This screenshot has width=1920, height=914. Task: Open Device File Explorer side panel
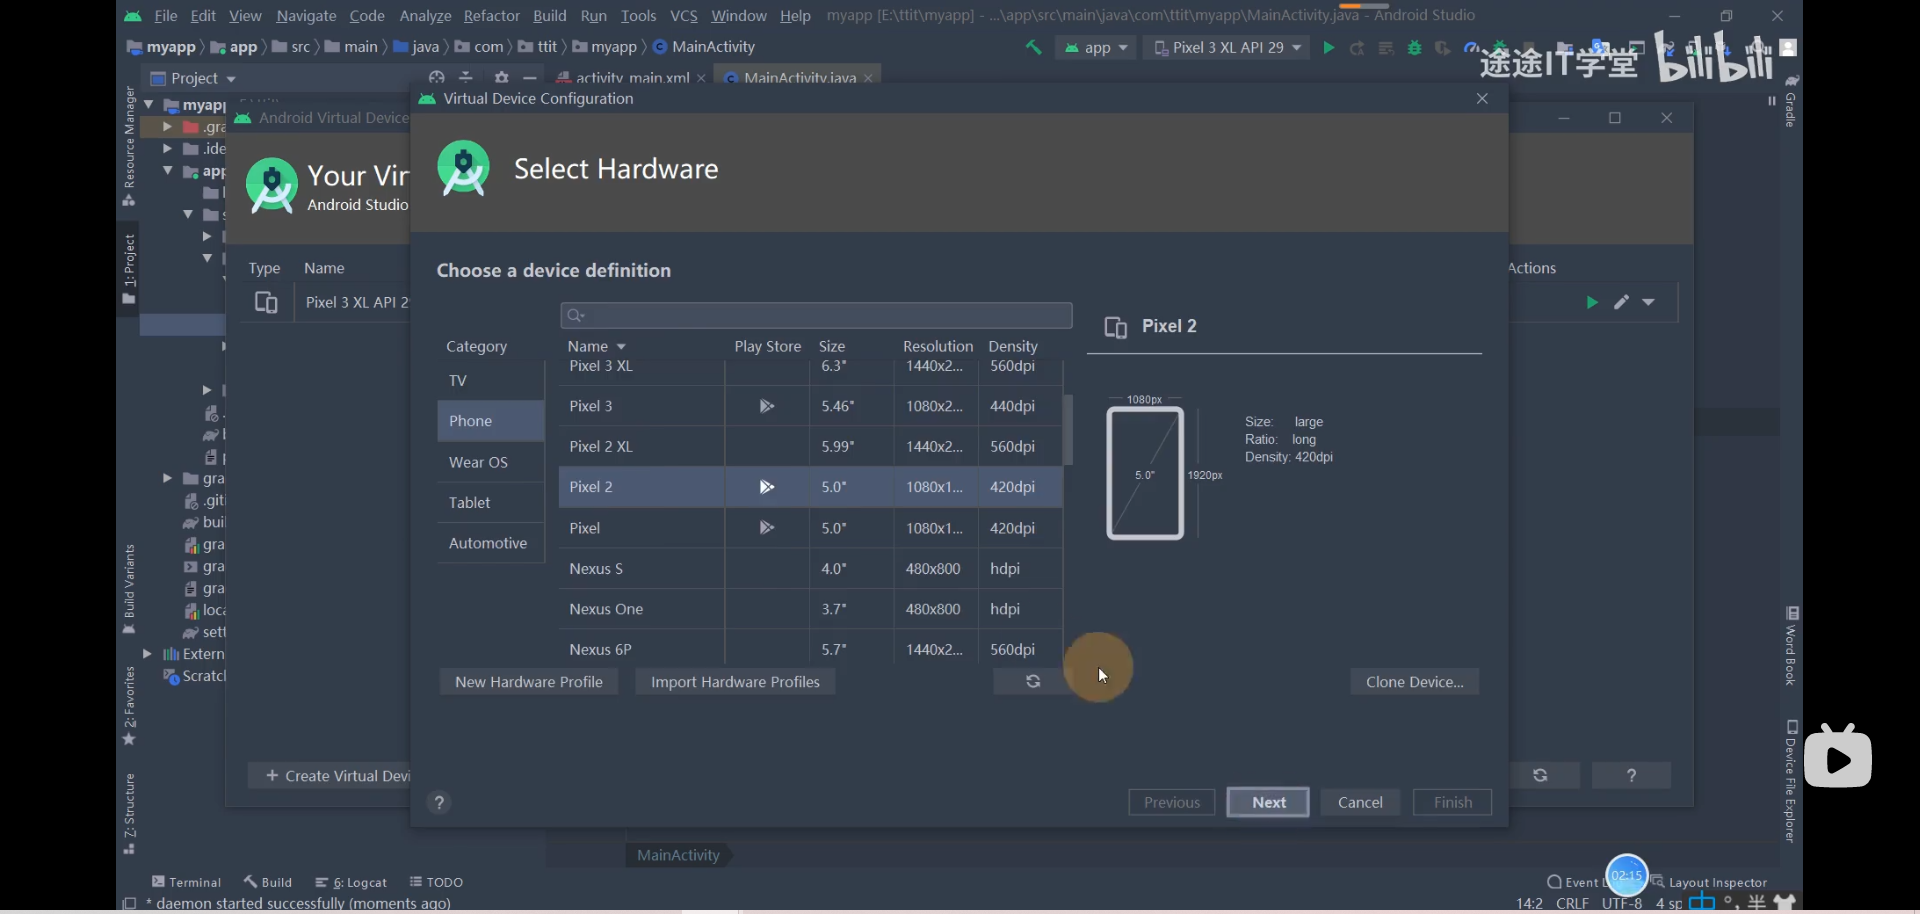tap(1791, 781)
